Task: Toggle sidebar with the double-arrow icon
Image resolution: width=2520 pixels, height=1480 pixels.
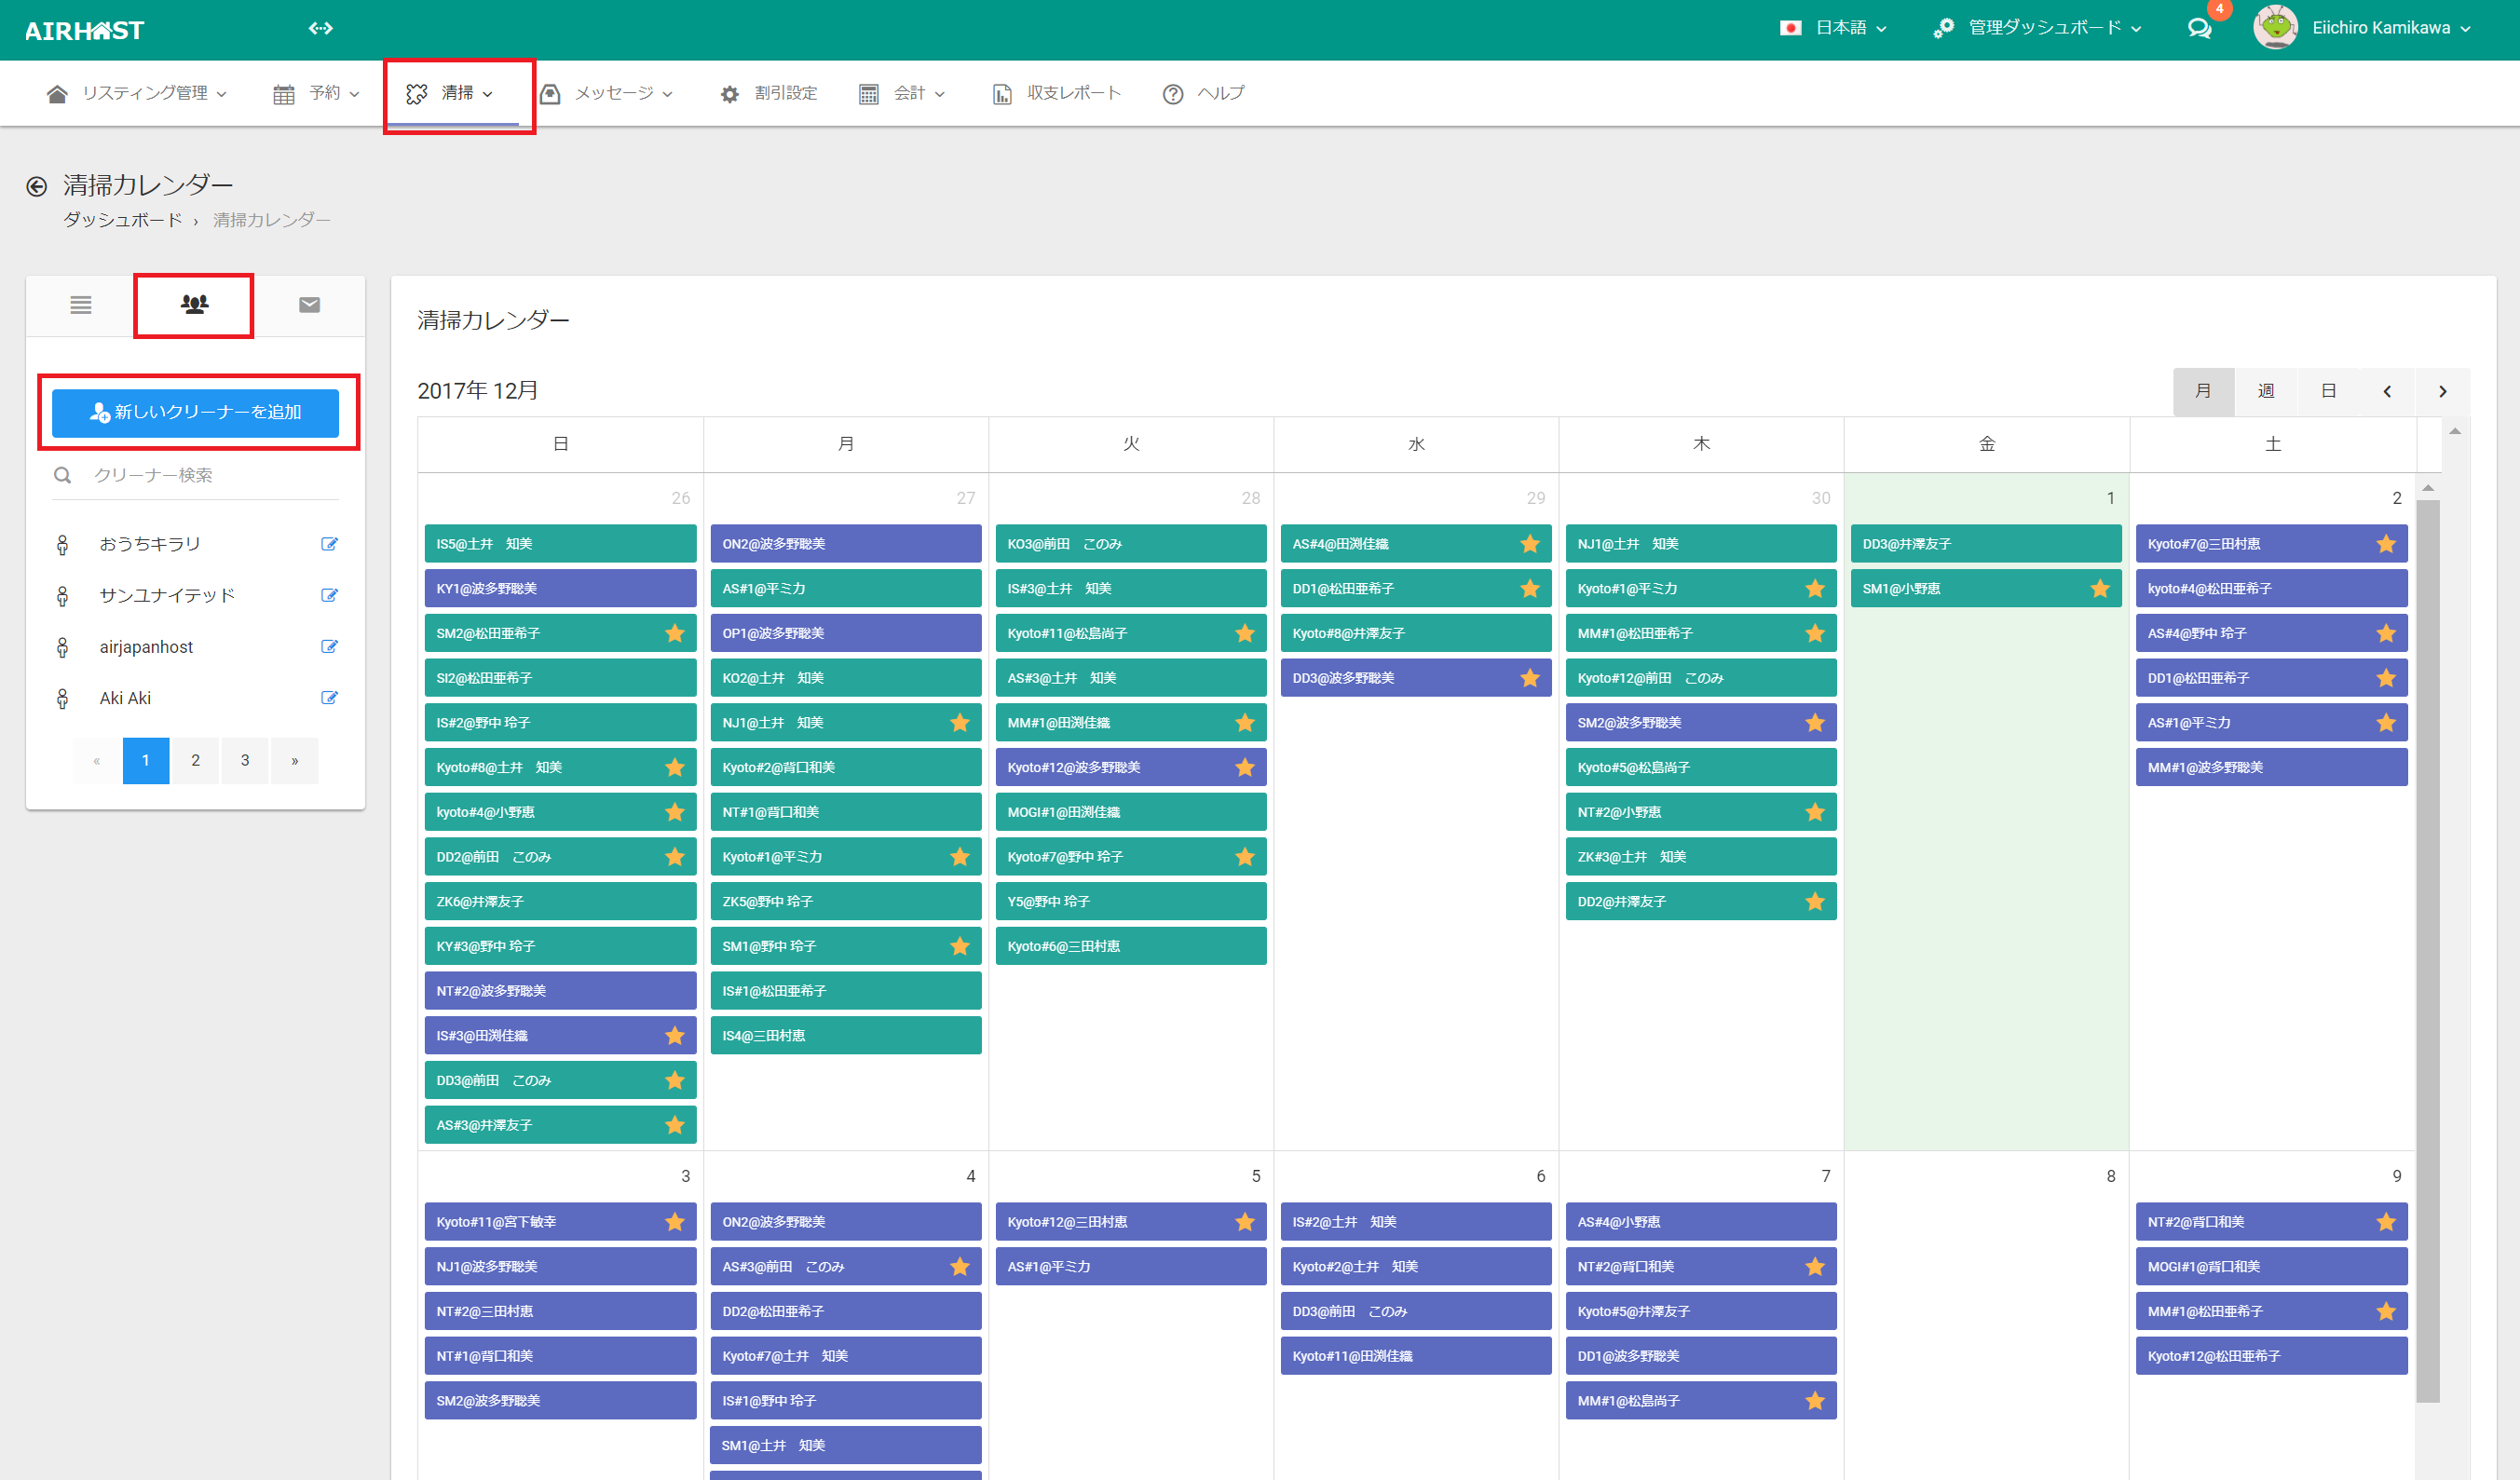Action: (x=320, y=28)
